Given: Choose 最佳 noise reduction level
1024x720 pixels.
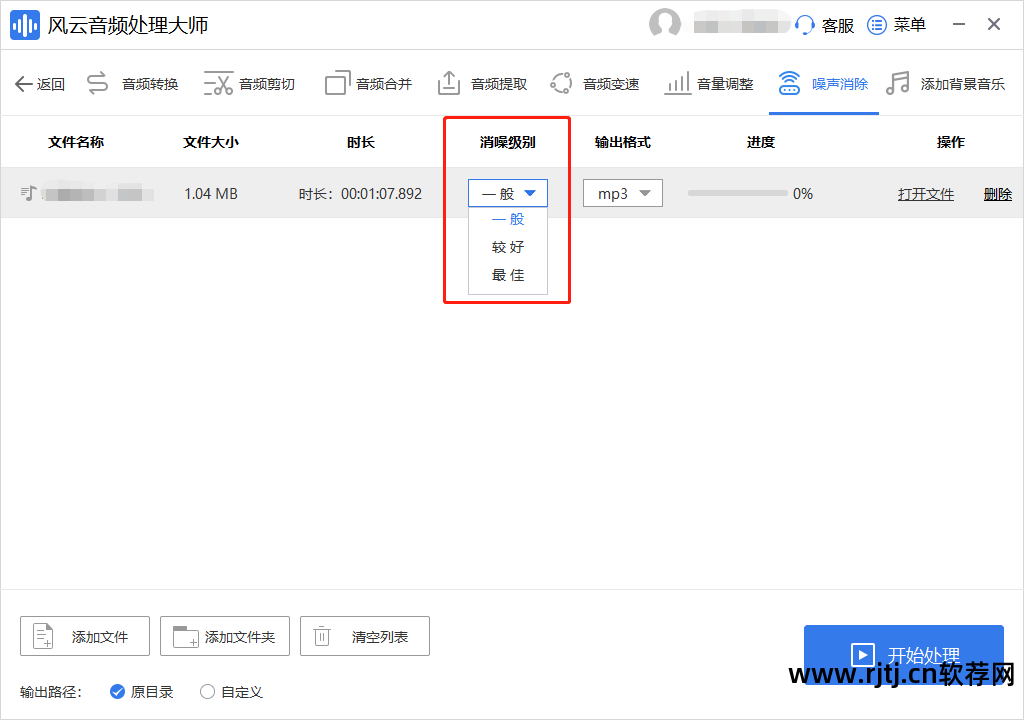Looking at the screenshot, I should (x=507, y=275).
